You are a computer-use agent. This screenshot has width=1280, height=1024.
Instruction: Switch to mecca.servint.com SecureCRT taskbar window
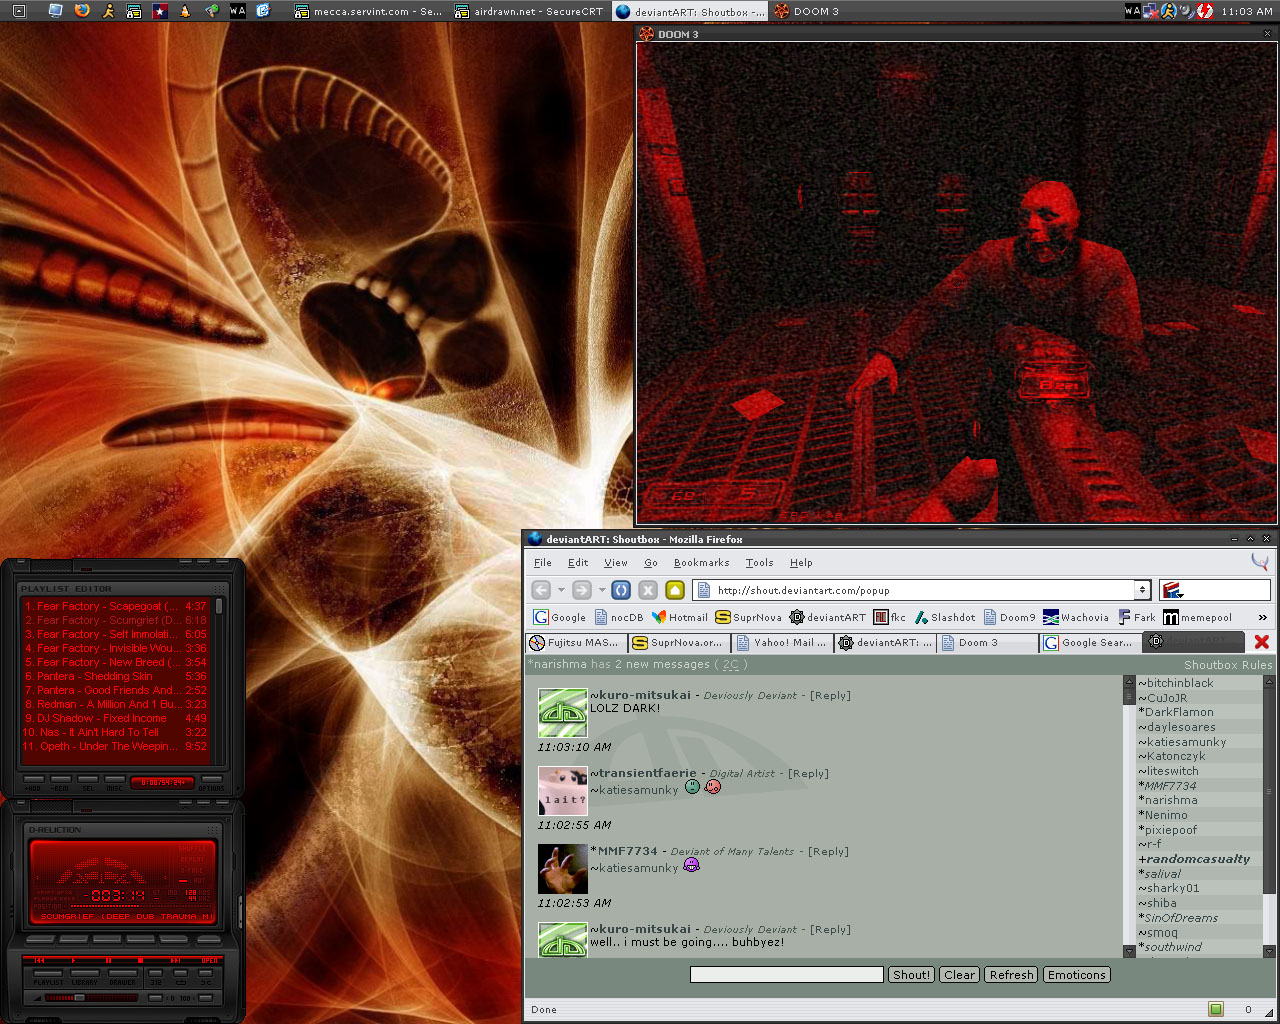[x=368, y=11]
